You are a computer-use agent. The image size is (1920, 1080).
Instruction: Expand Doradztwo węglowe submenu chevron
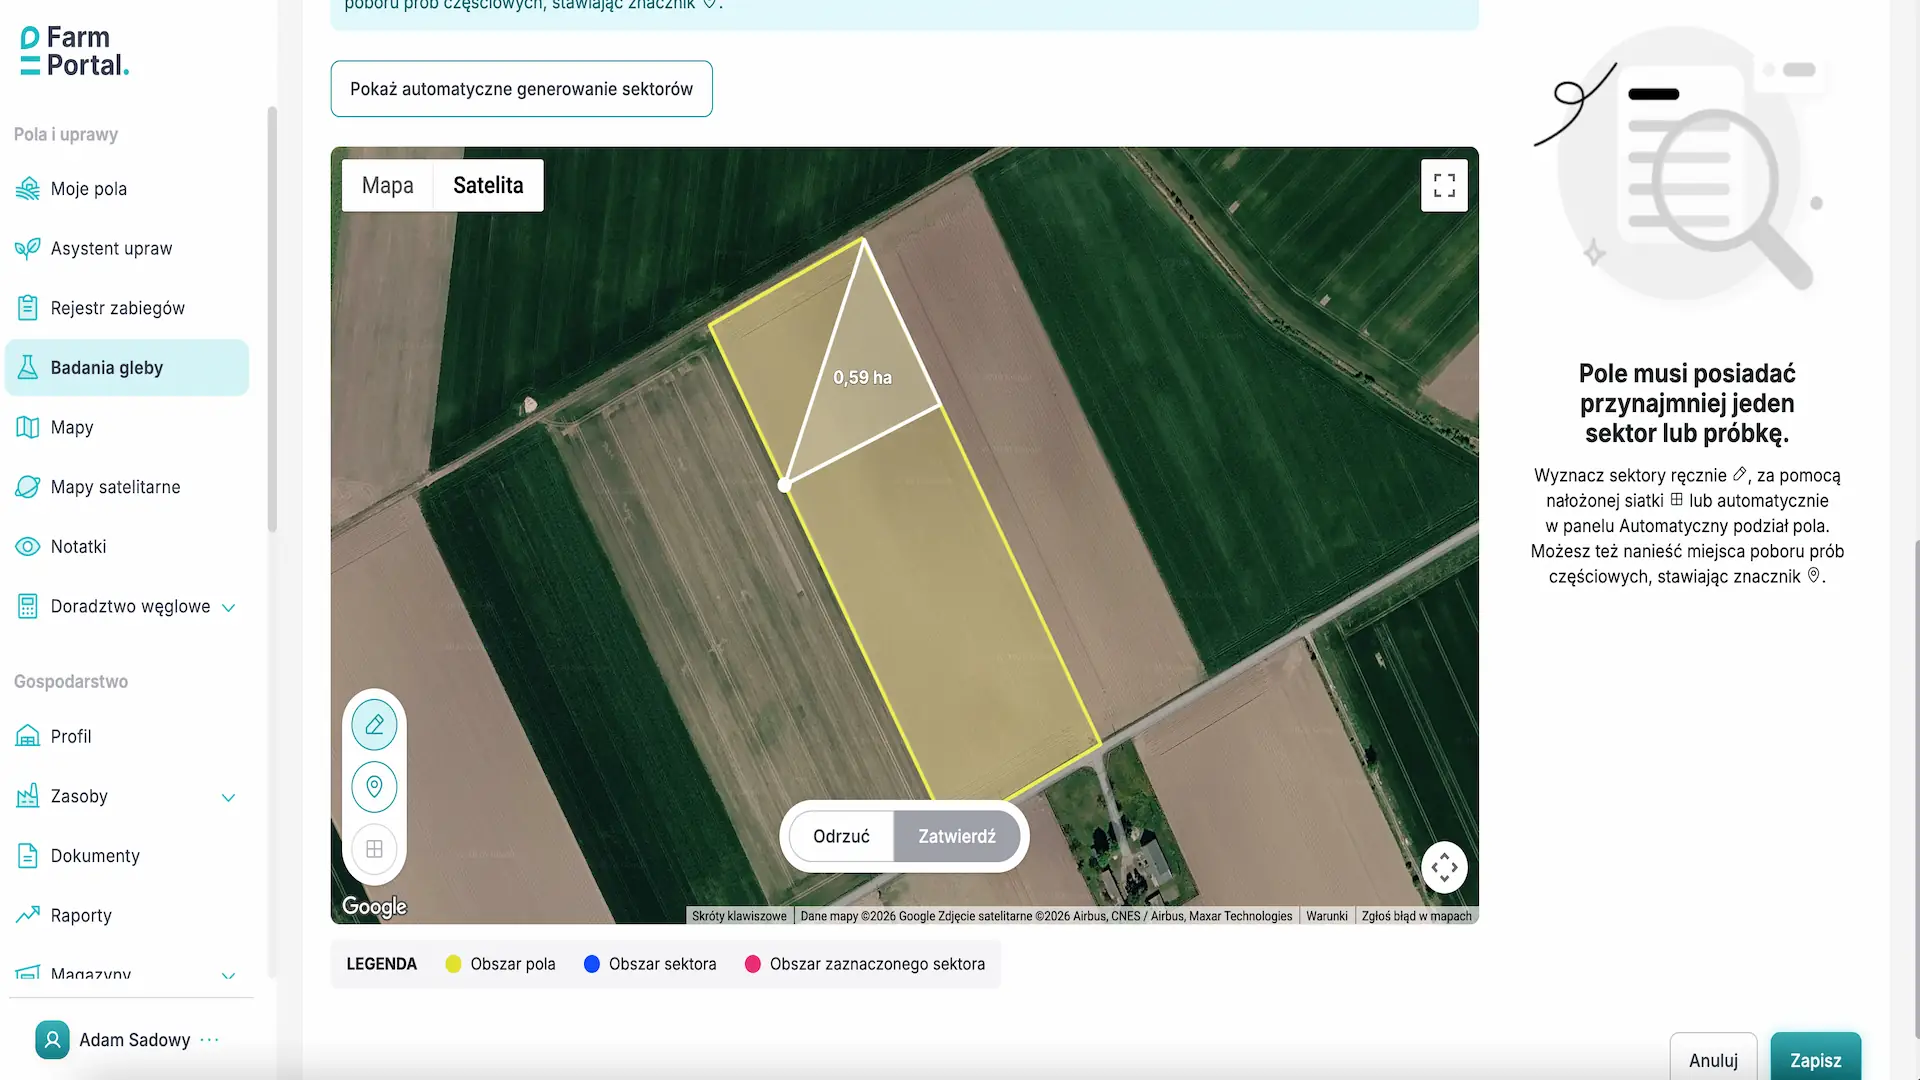click(228, 608)
